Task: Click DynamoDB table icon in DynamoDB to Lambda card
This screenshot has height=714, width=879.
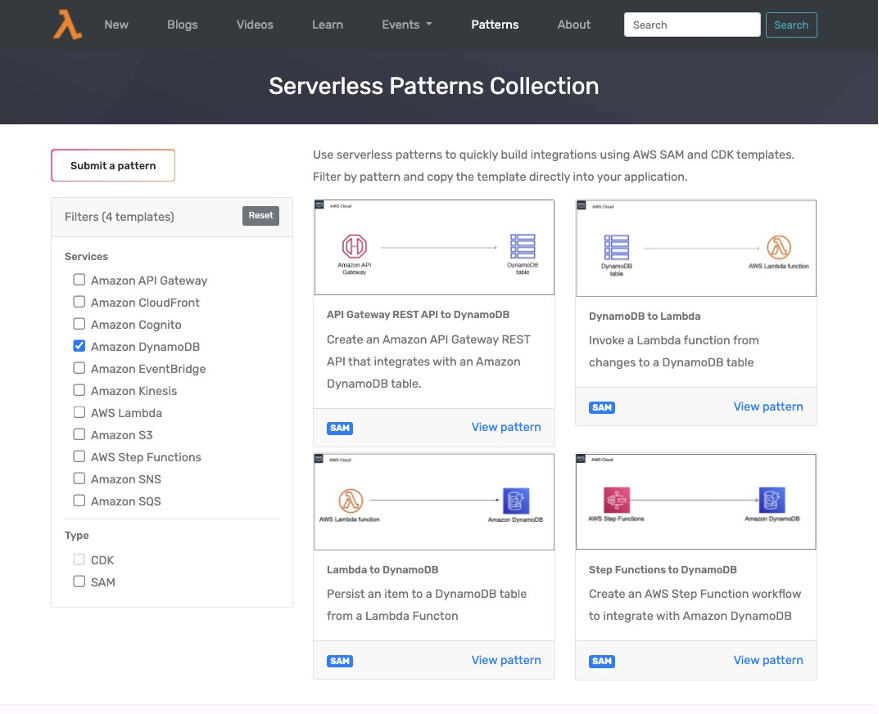Action: pos(616,248)
